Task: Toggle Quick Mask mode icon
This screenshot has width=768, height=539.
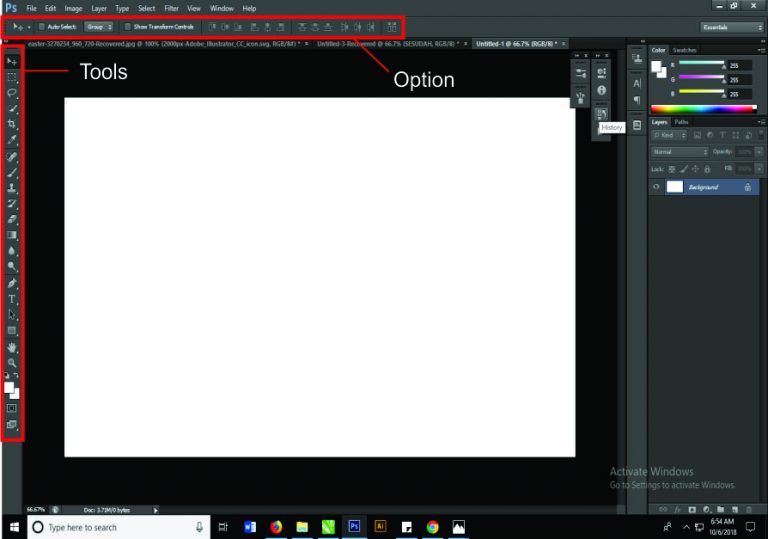Action: point(12,408)
